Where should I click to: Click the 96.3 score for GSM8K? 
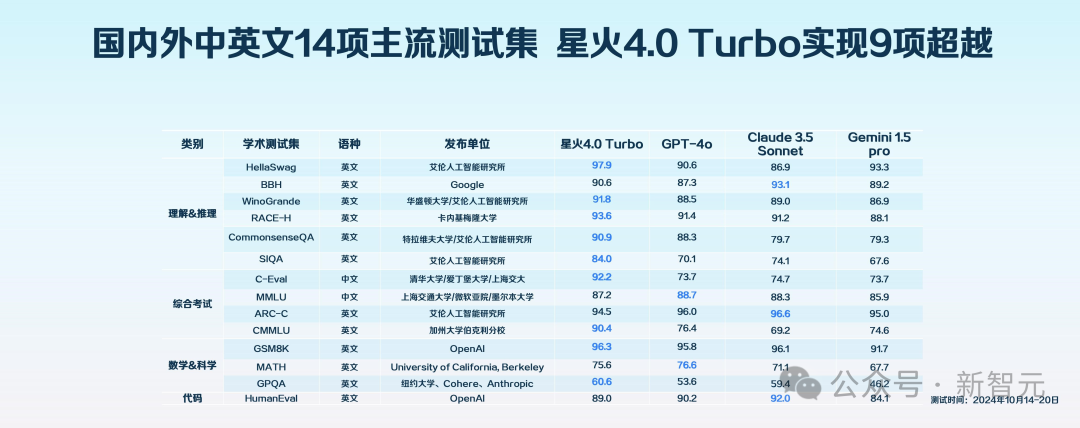(601, 347)
